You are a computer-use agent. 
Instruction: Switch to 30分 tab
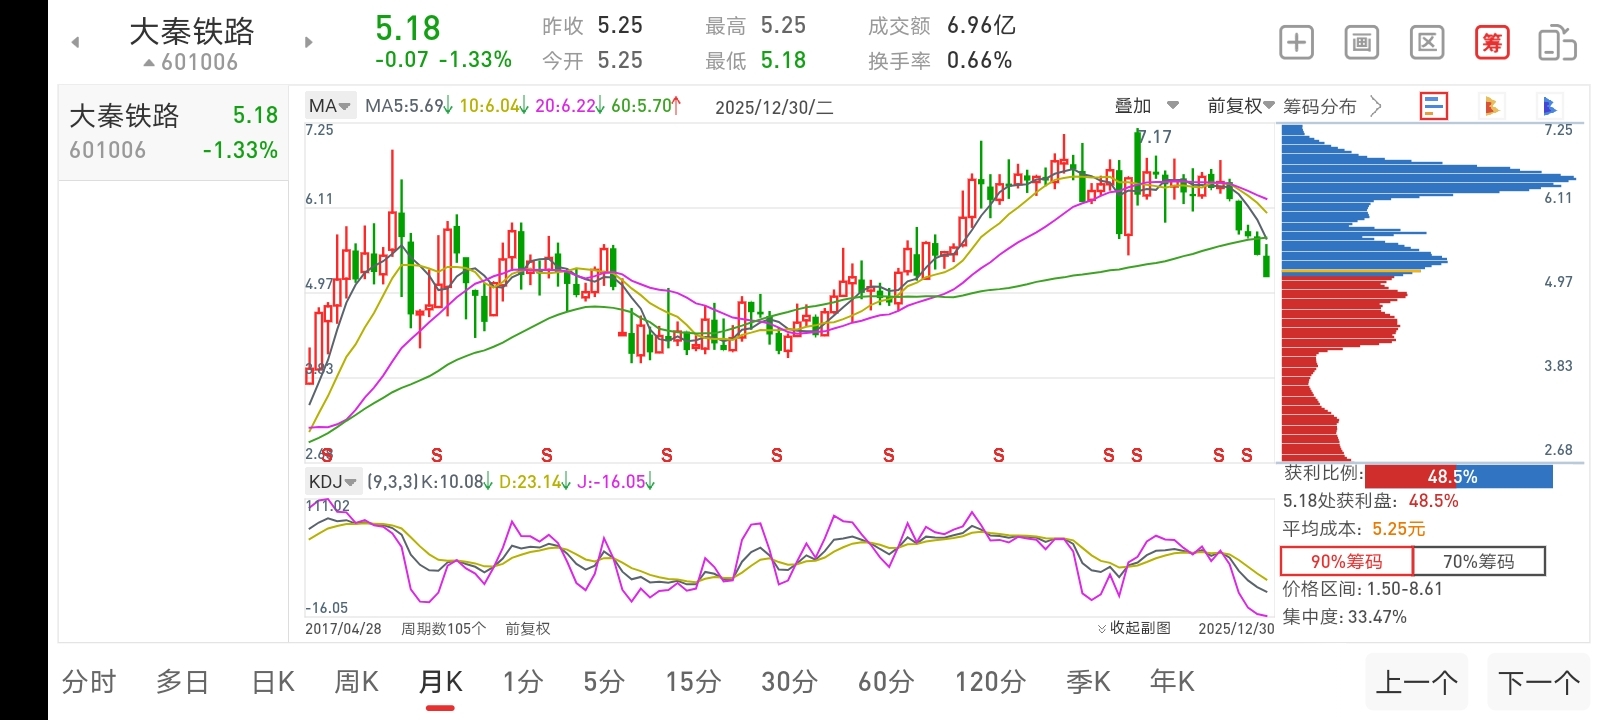click(x=789, y=682)
